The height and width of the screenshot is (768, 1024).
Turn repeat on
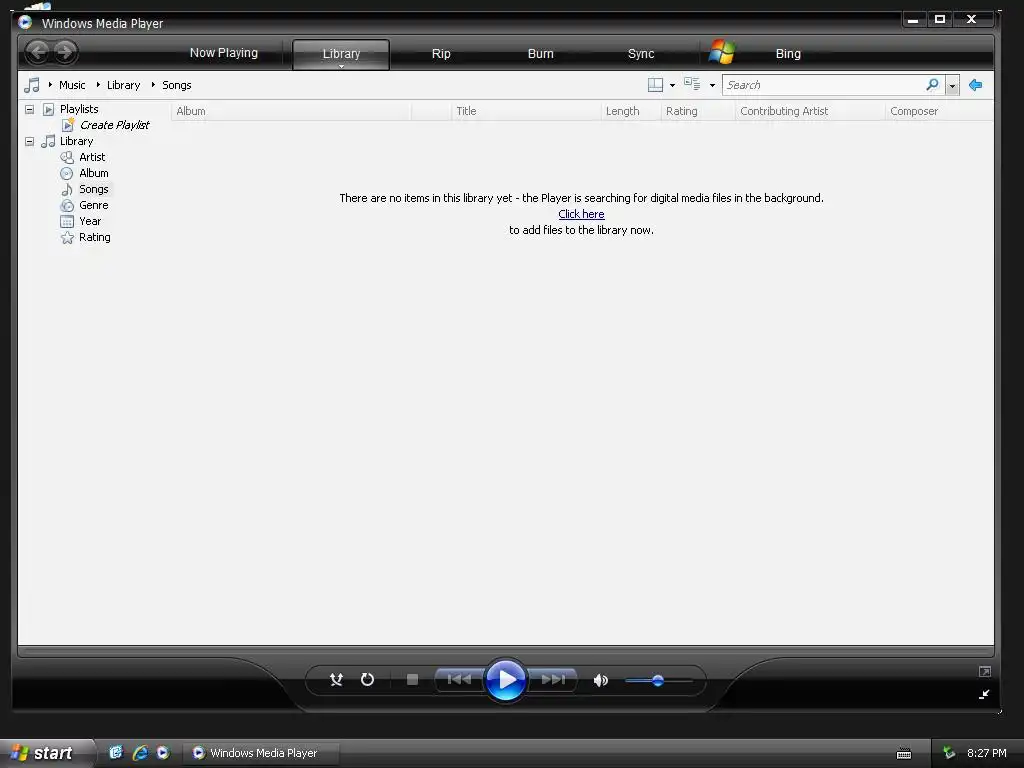click(x=368, y=680)
